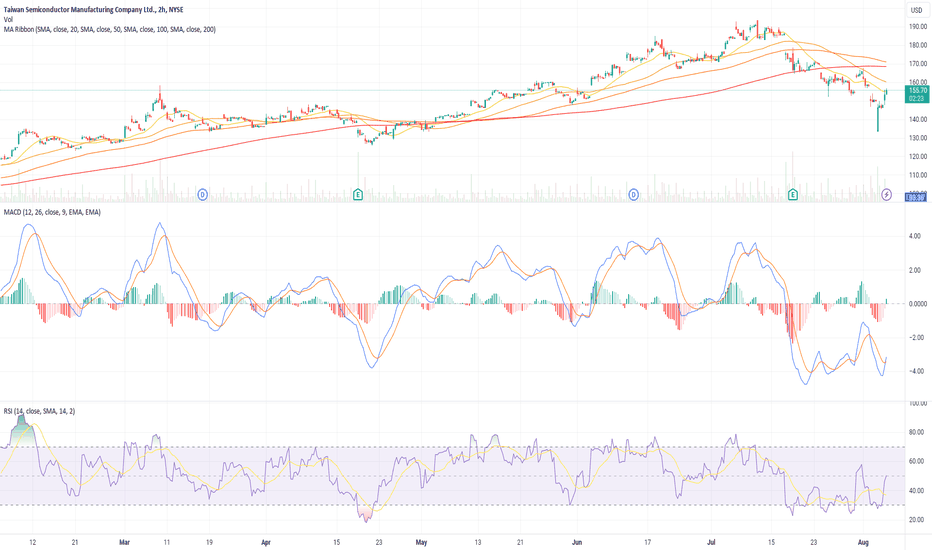932x550 pixels.
Task: Click the purple lightning event icon
Action: (887, 194)
